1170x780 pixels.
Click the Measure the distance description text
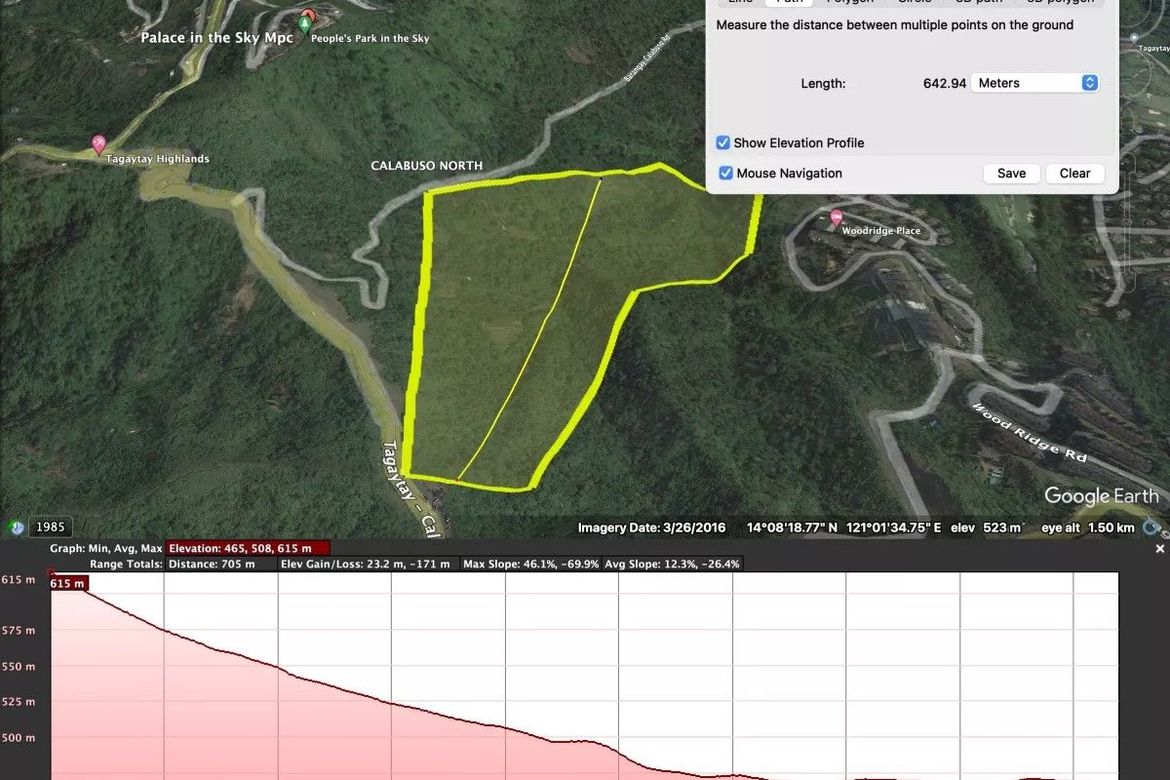pos(895,25)
